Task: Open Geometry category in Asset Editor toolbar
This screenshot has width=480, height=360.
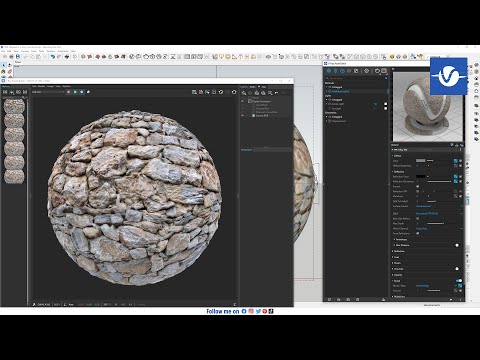Action: point(342,71)
